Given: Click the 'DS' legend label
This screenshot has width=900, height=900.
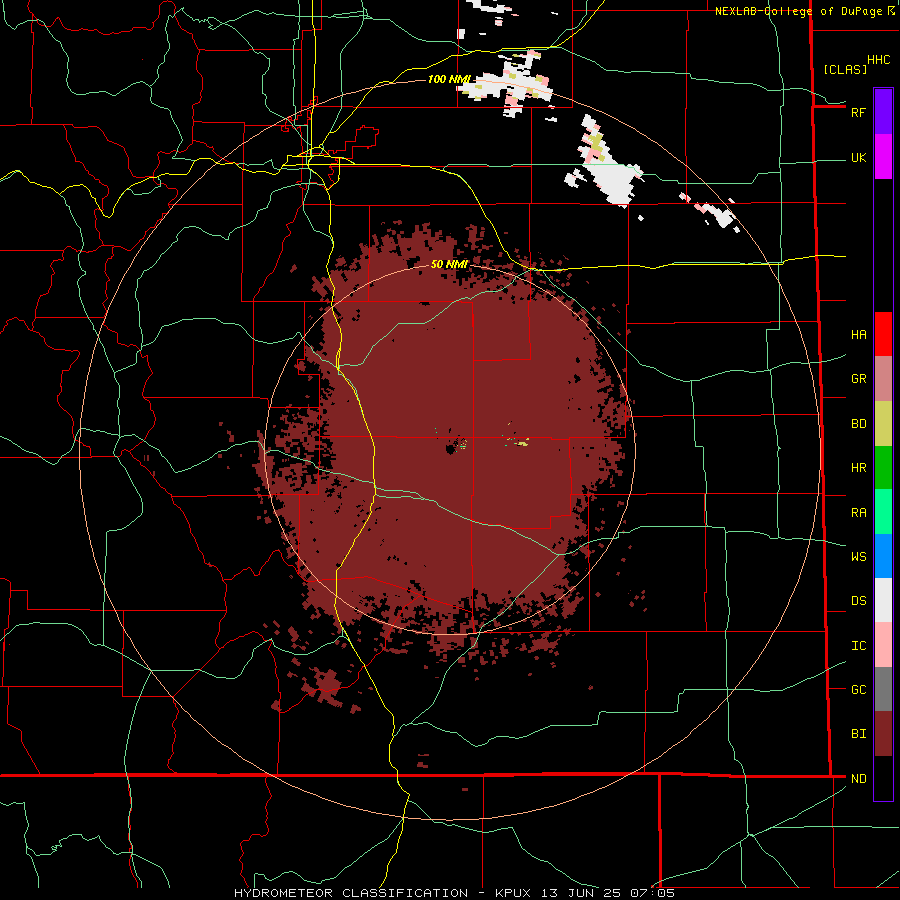Looking at the screenshot, I should 858,601.
